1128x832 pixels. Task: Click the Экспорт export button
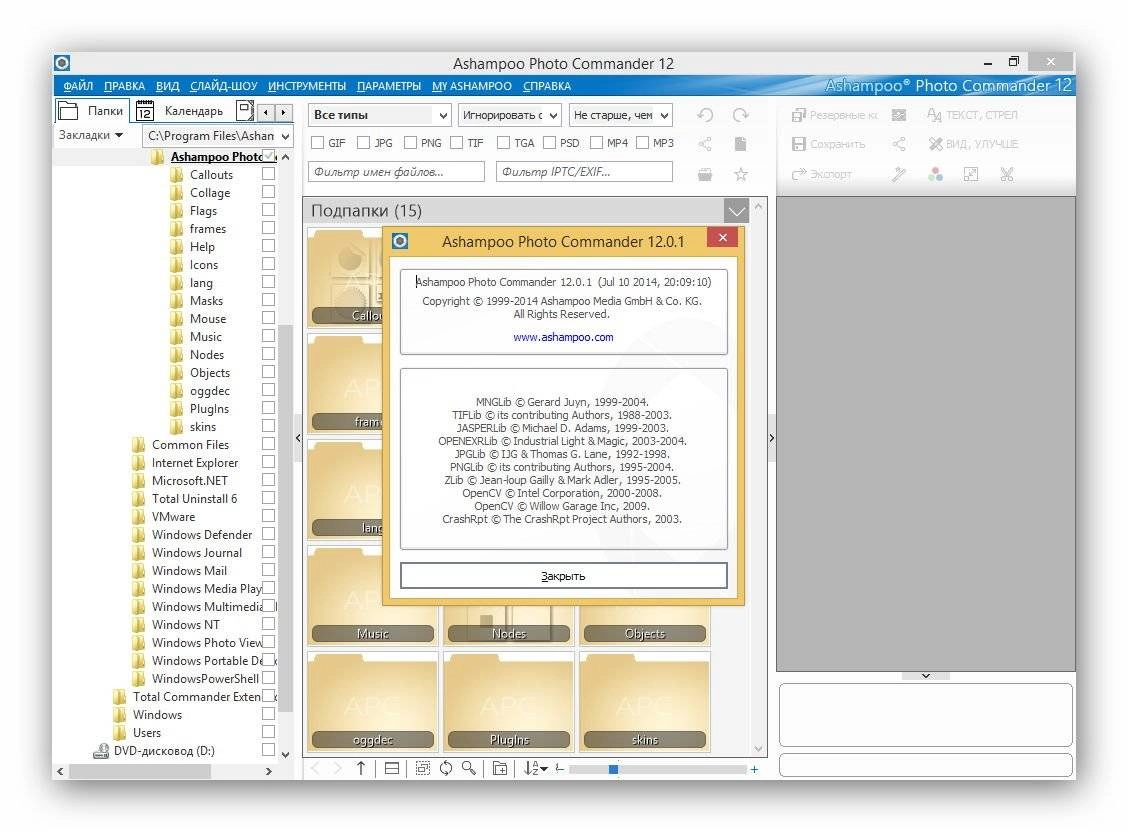[x=822, y=174]
